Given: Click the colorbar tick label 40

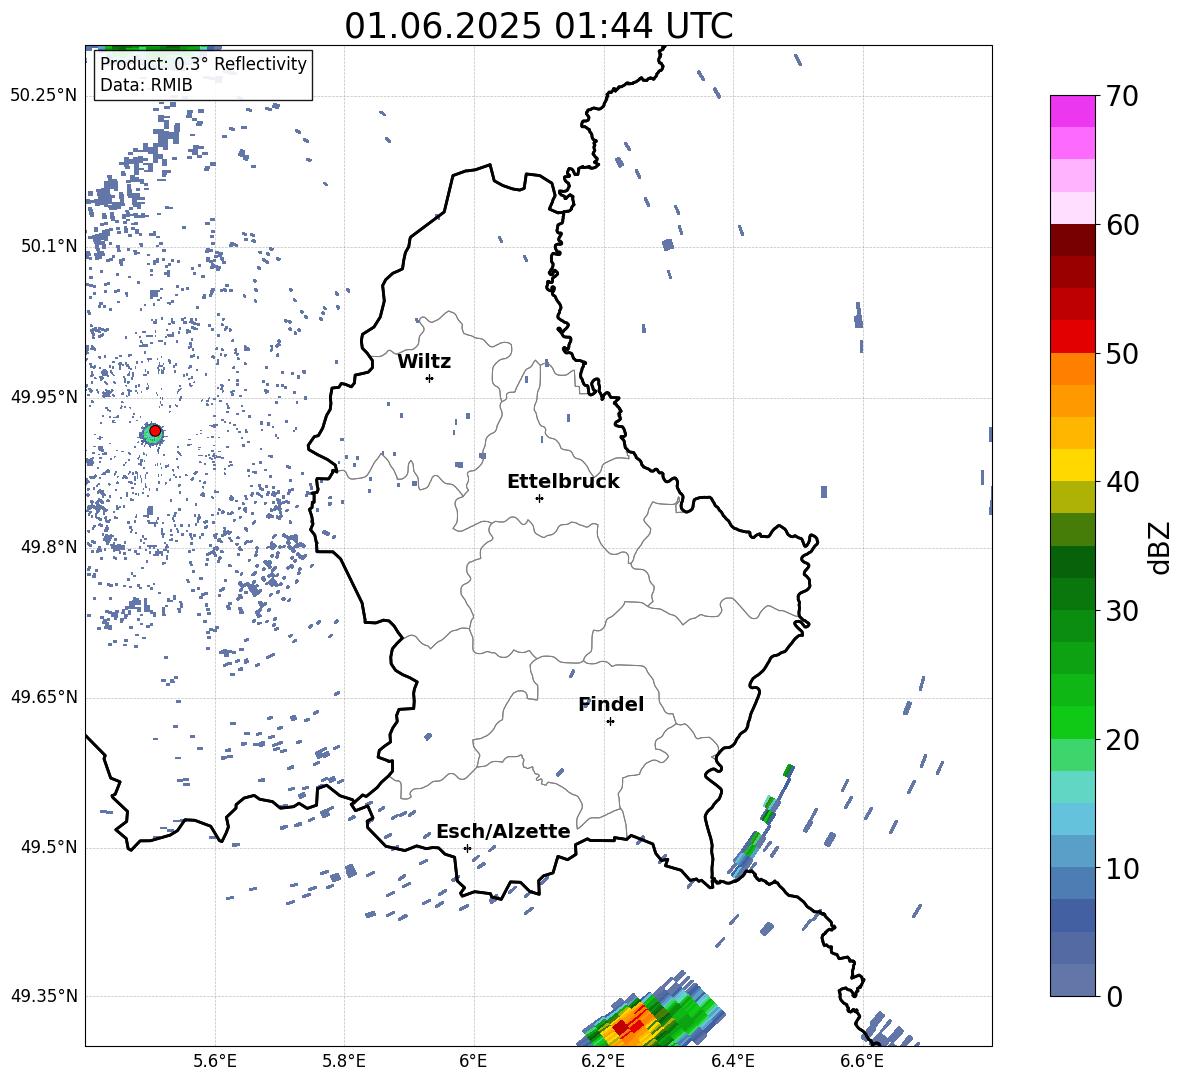Looking at the screenshot, I should (1122, 482).
